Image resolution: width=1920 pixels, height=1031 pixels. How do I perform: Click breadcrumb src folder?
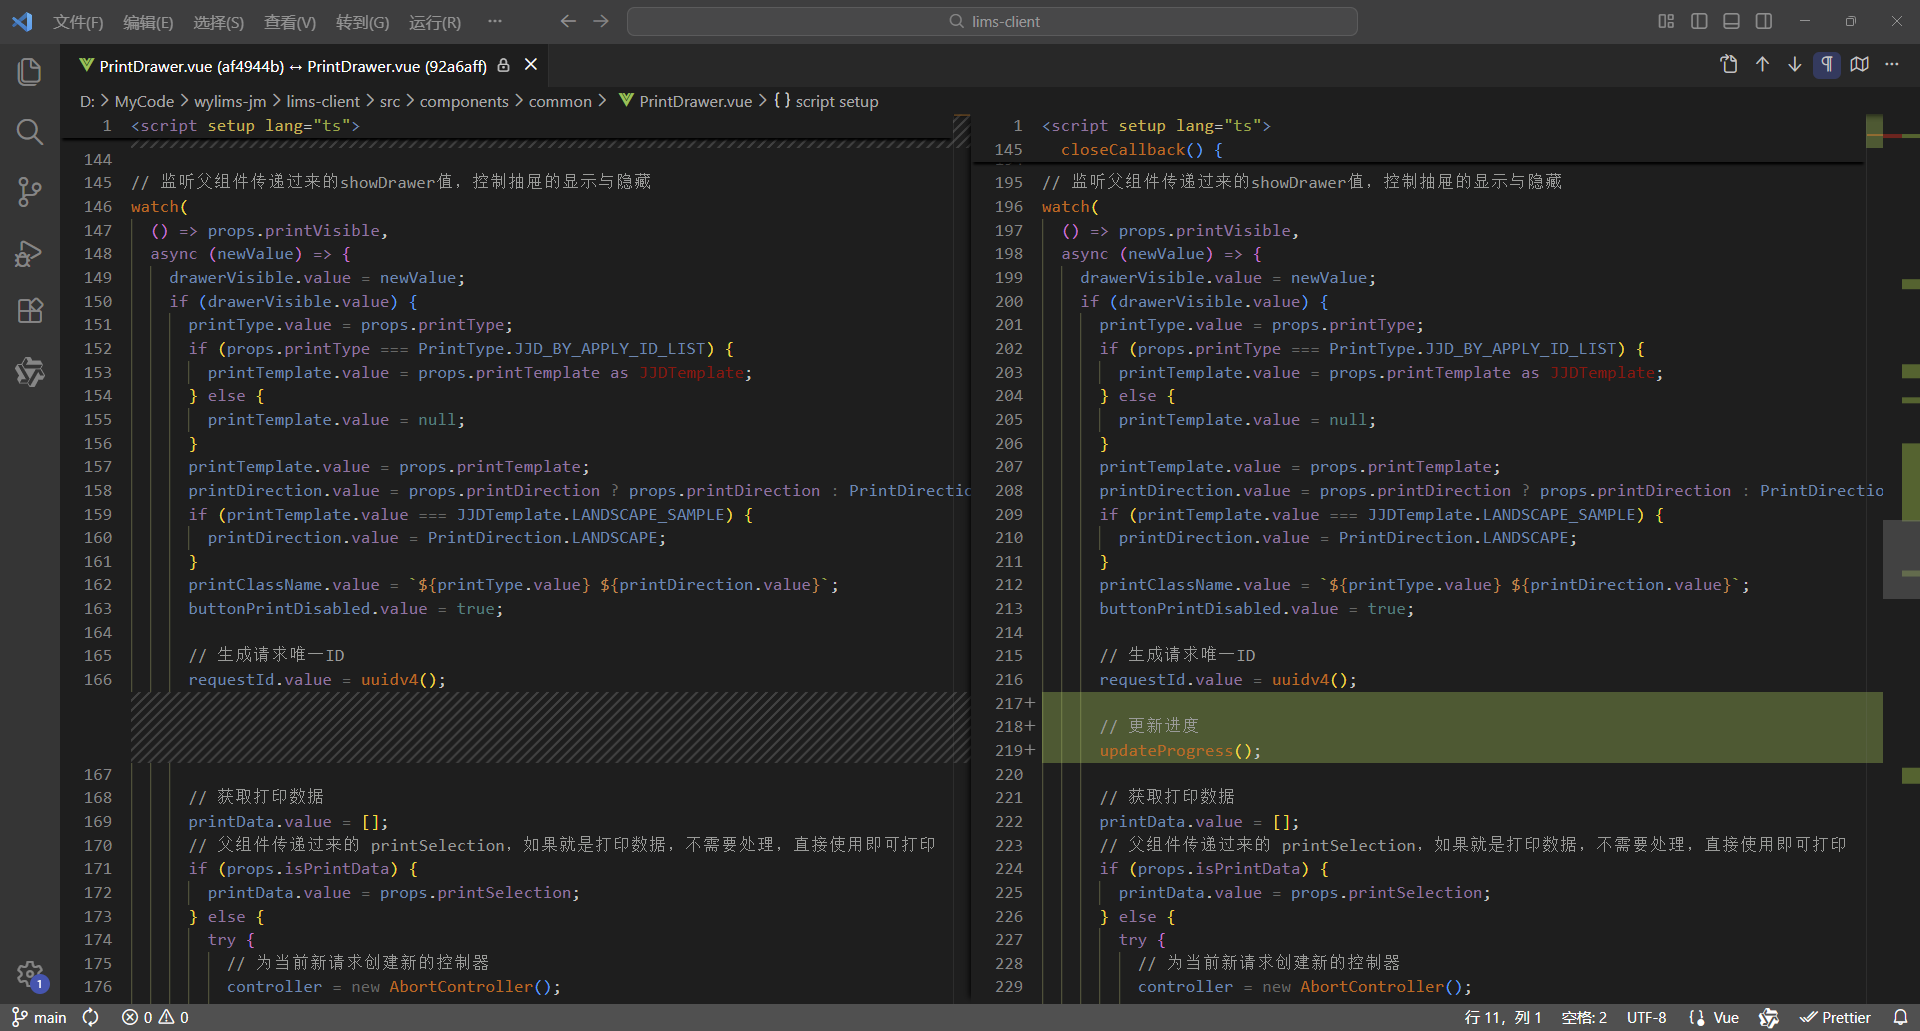(x=390, y=101)
